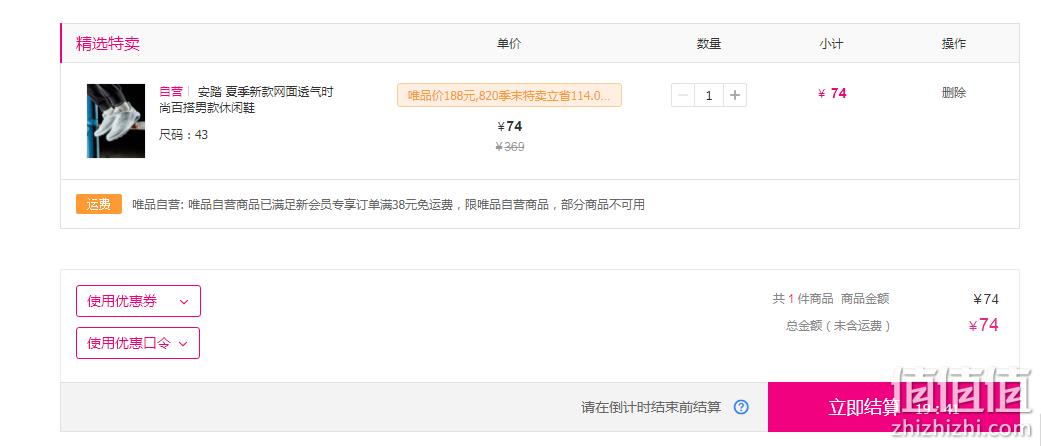
Task: Click the shoe product thumbnail image
Action: point(116,121)
